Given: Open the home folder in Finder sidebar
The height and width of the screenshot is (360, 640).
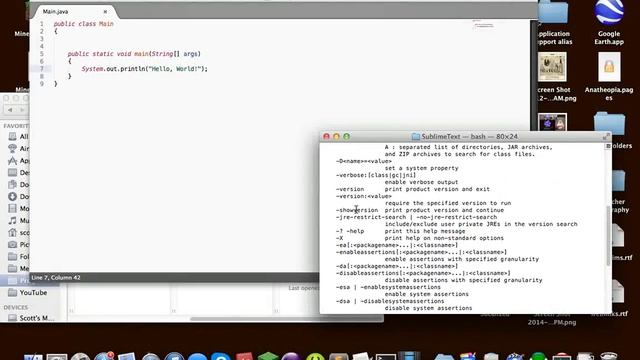Looking at the screenshot, I should pyautogui.click(x=18, y=233).
